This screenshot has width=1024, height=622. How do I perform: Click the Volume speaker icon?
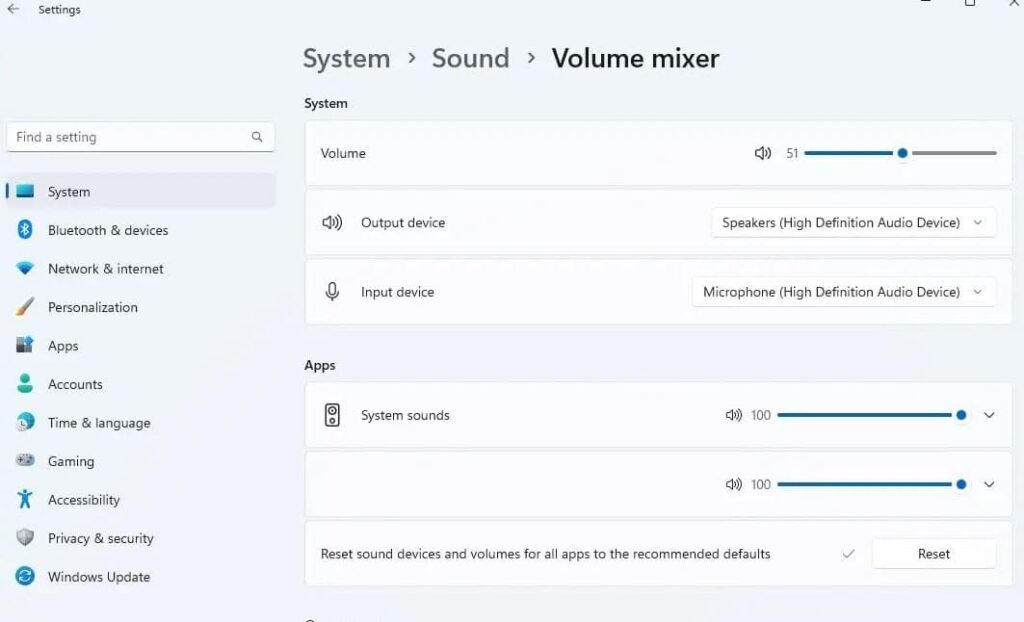(763, 153)
